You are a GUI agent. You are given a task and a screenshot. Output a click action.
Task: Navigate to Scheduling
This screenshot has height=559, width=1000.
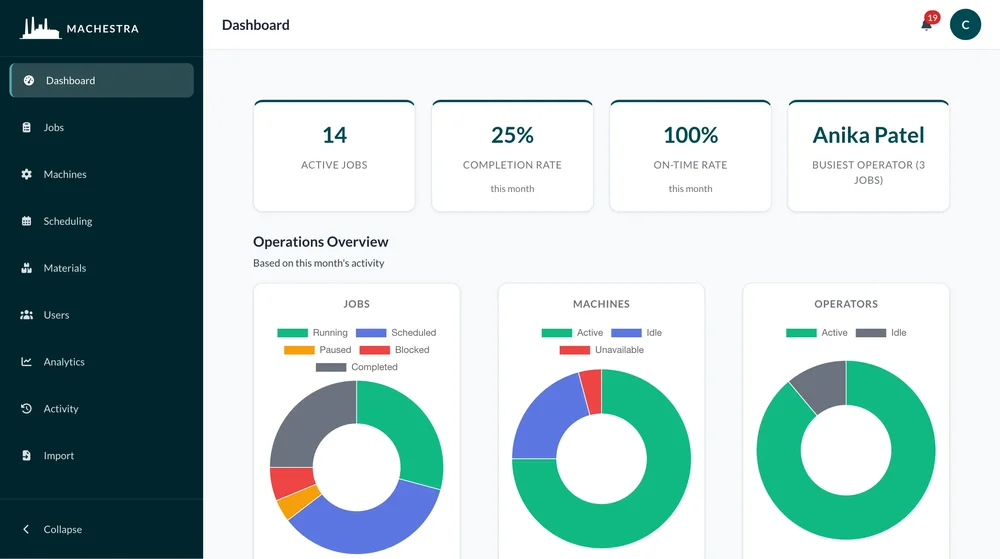pos(101,221)
